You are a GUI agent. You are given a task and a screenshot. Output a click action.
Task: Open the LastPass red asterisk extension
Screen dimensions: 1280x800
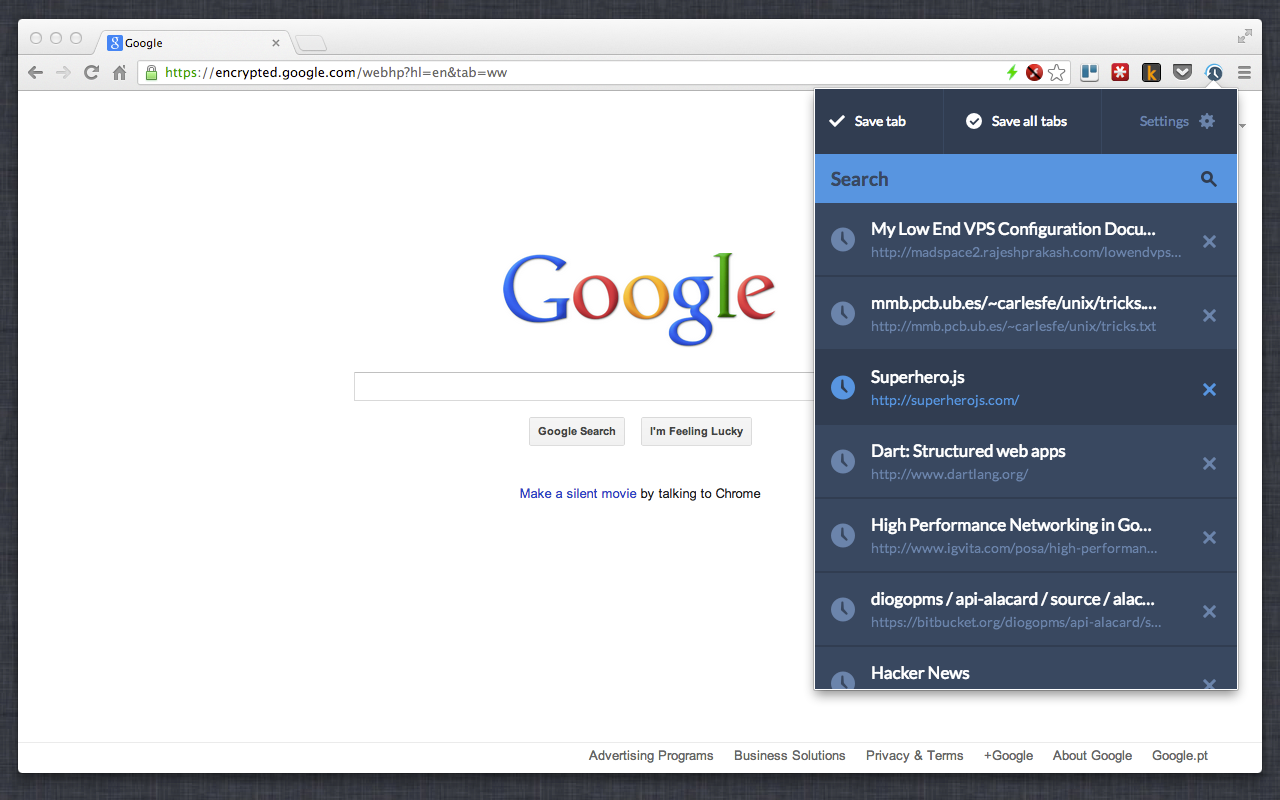point(1120,72)
